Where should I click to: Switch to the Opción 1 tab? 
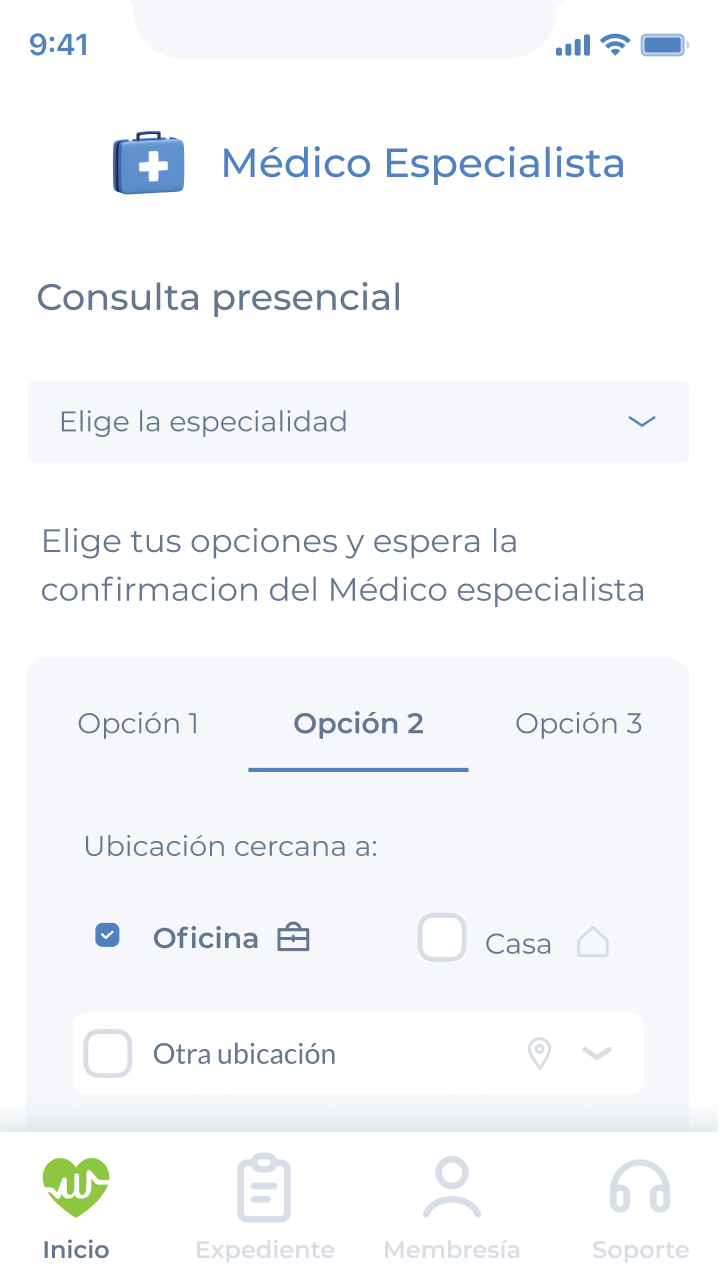138,723
